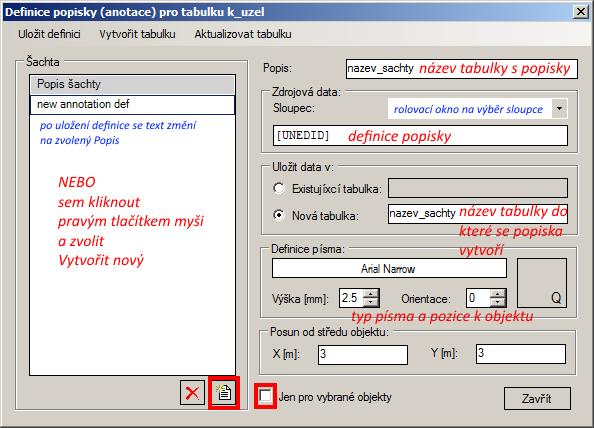Click the red X delete annotation icon
594x428 pixels.
[192, 393]
